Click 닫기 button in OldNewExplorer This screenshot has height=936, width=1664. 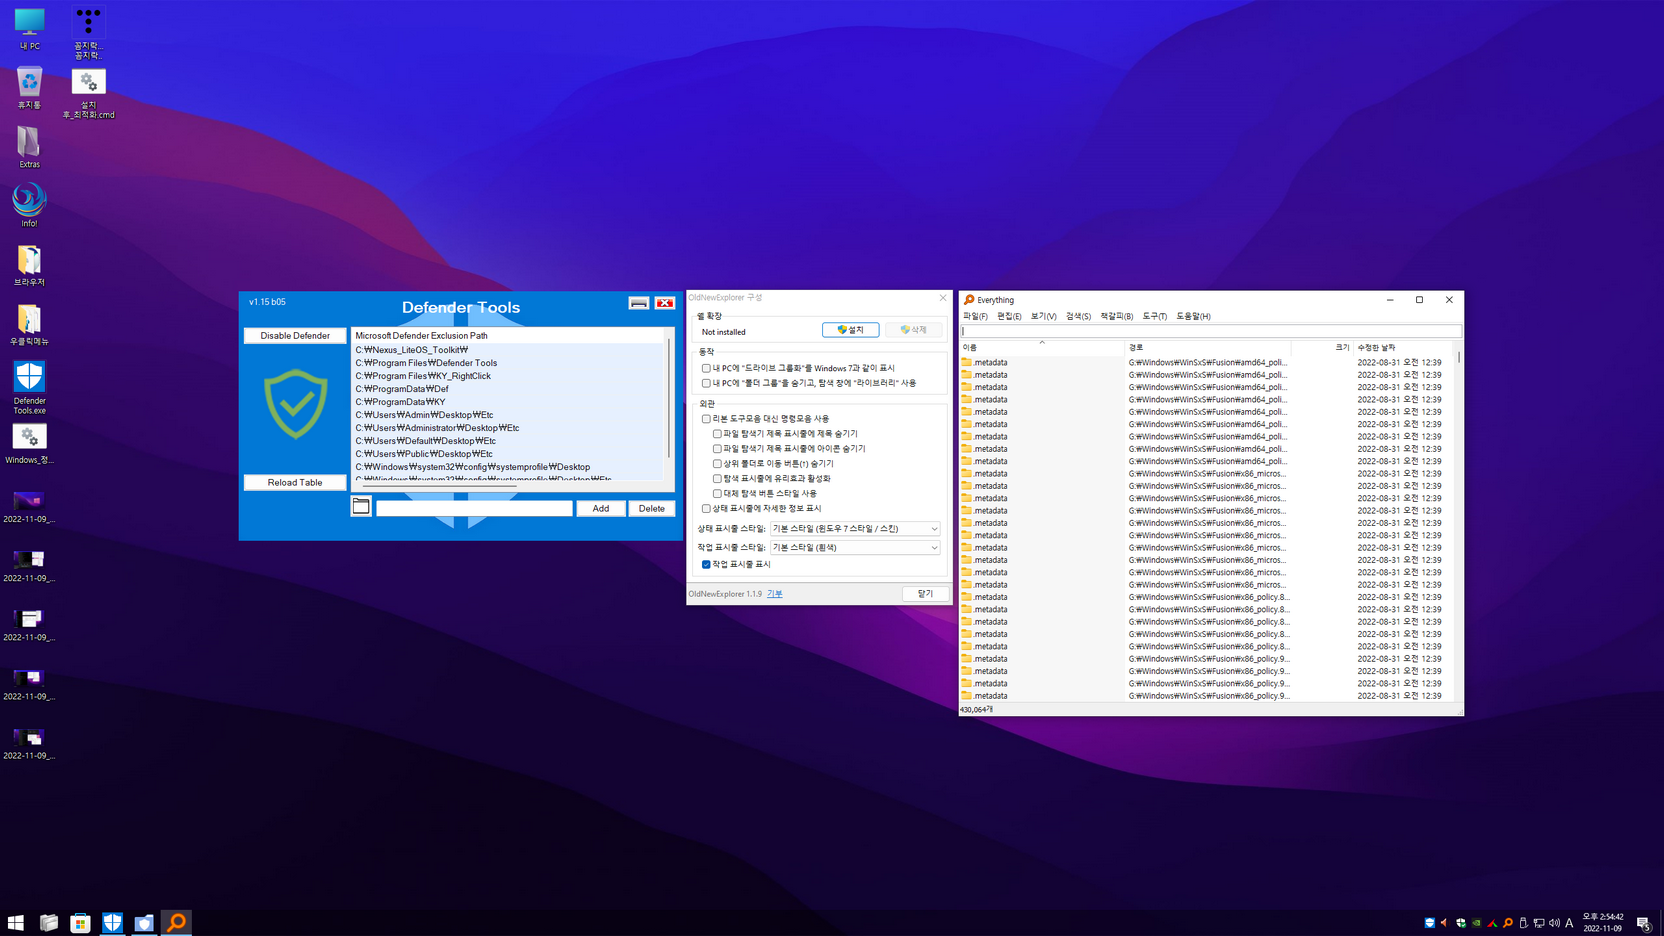[925, 593]
